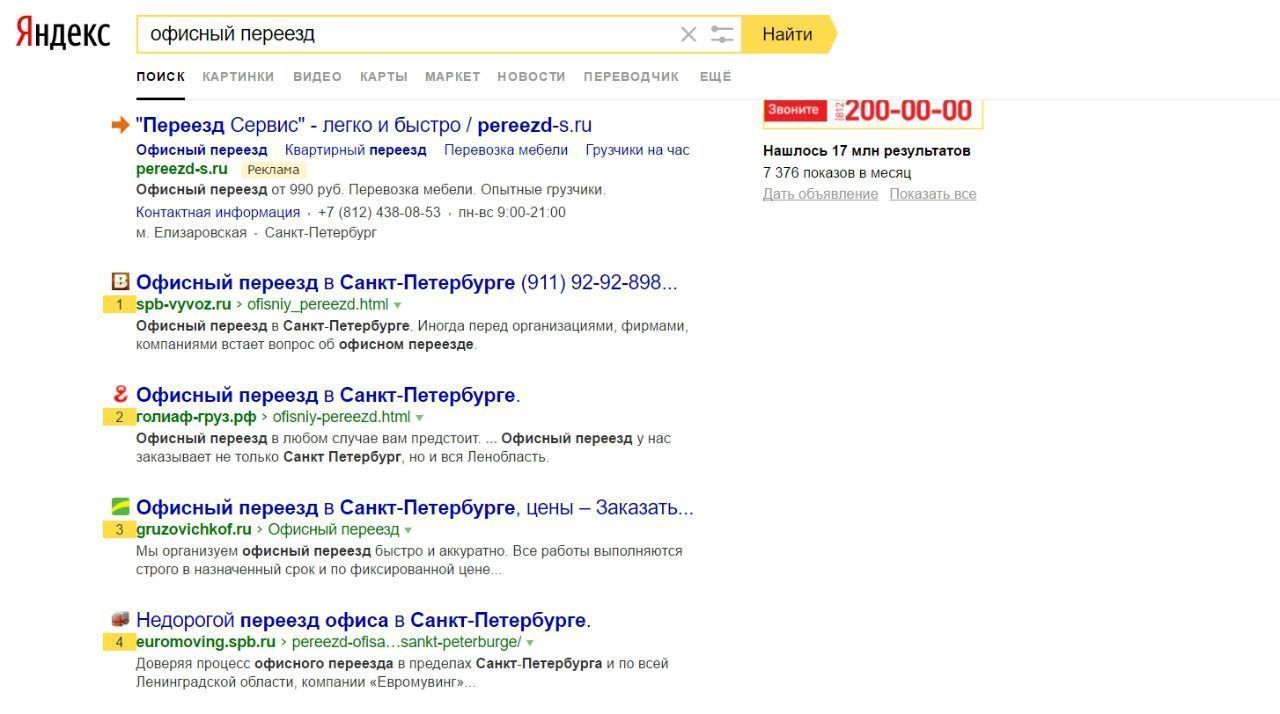Open dropdown arrow beside euromoving.spb.ru URL
Image resolution: width=1280 pixels, height=714 pixels.
click(x=530, y=643)
